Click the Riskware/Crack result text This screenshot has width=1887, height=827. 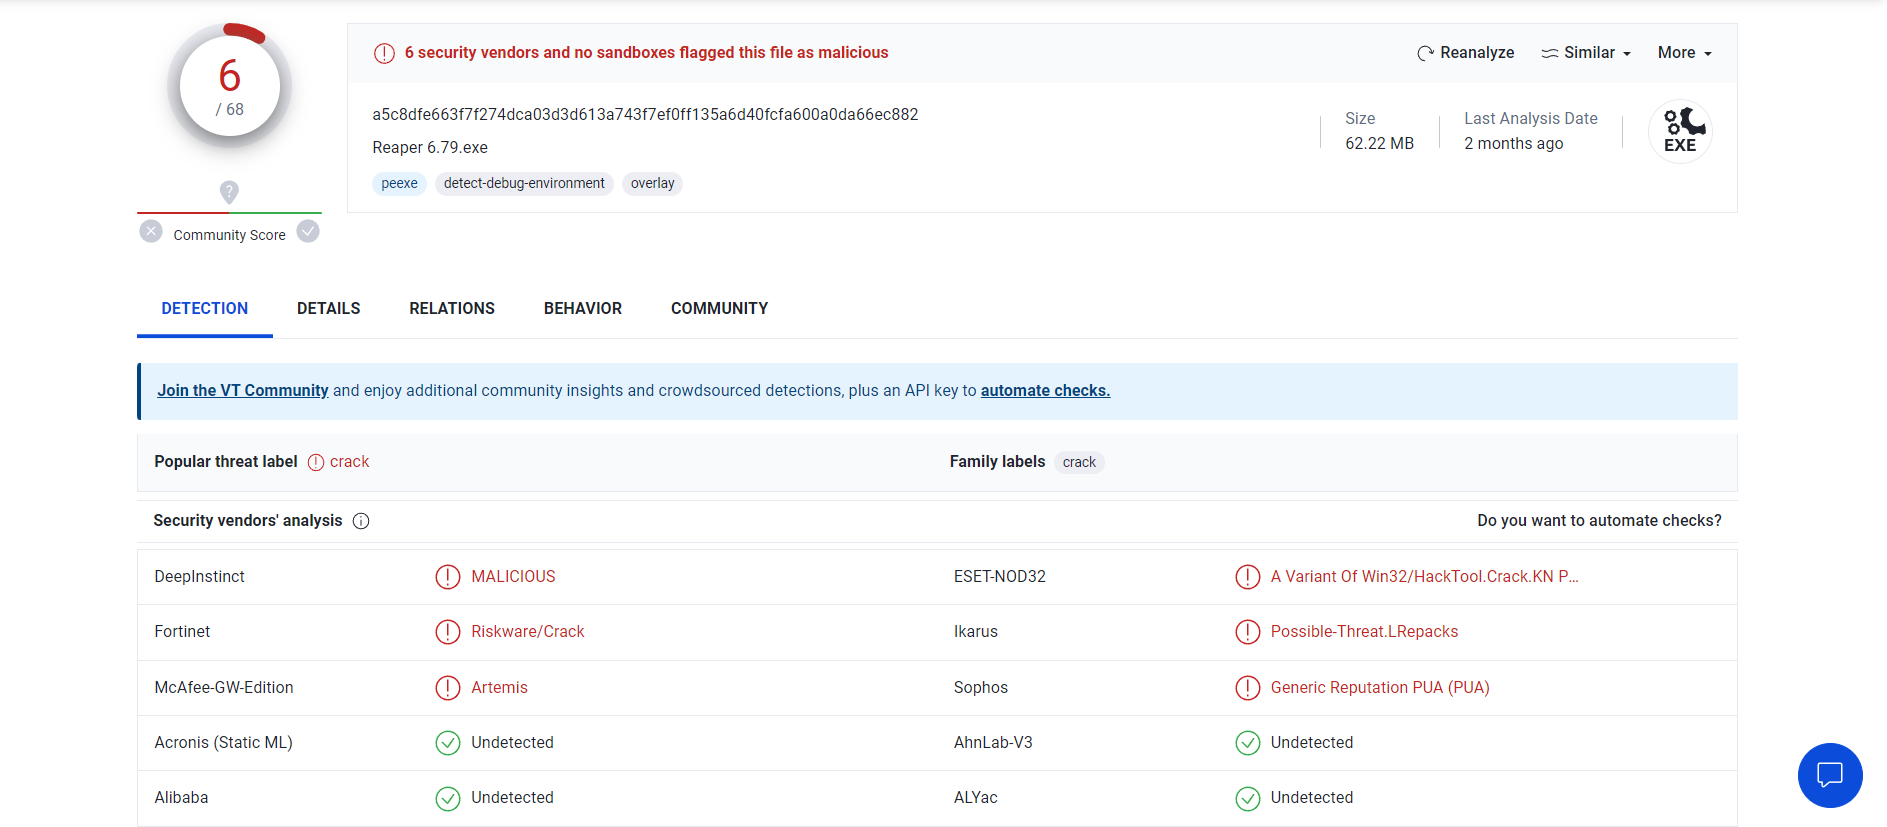pyautogui.click(x=528, y=632)
